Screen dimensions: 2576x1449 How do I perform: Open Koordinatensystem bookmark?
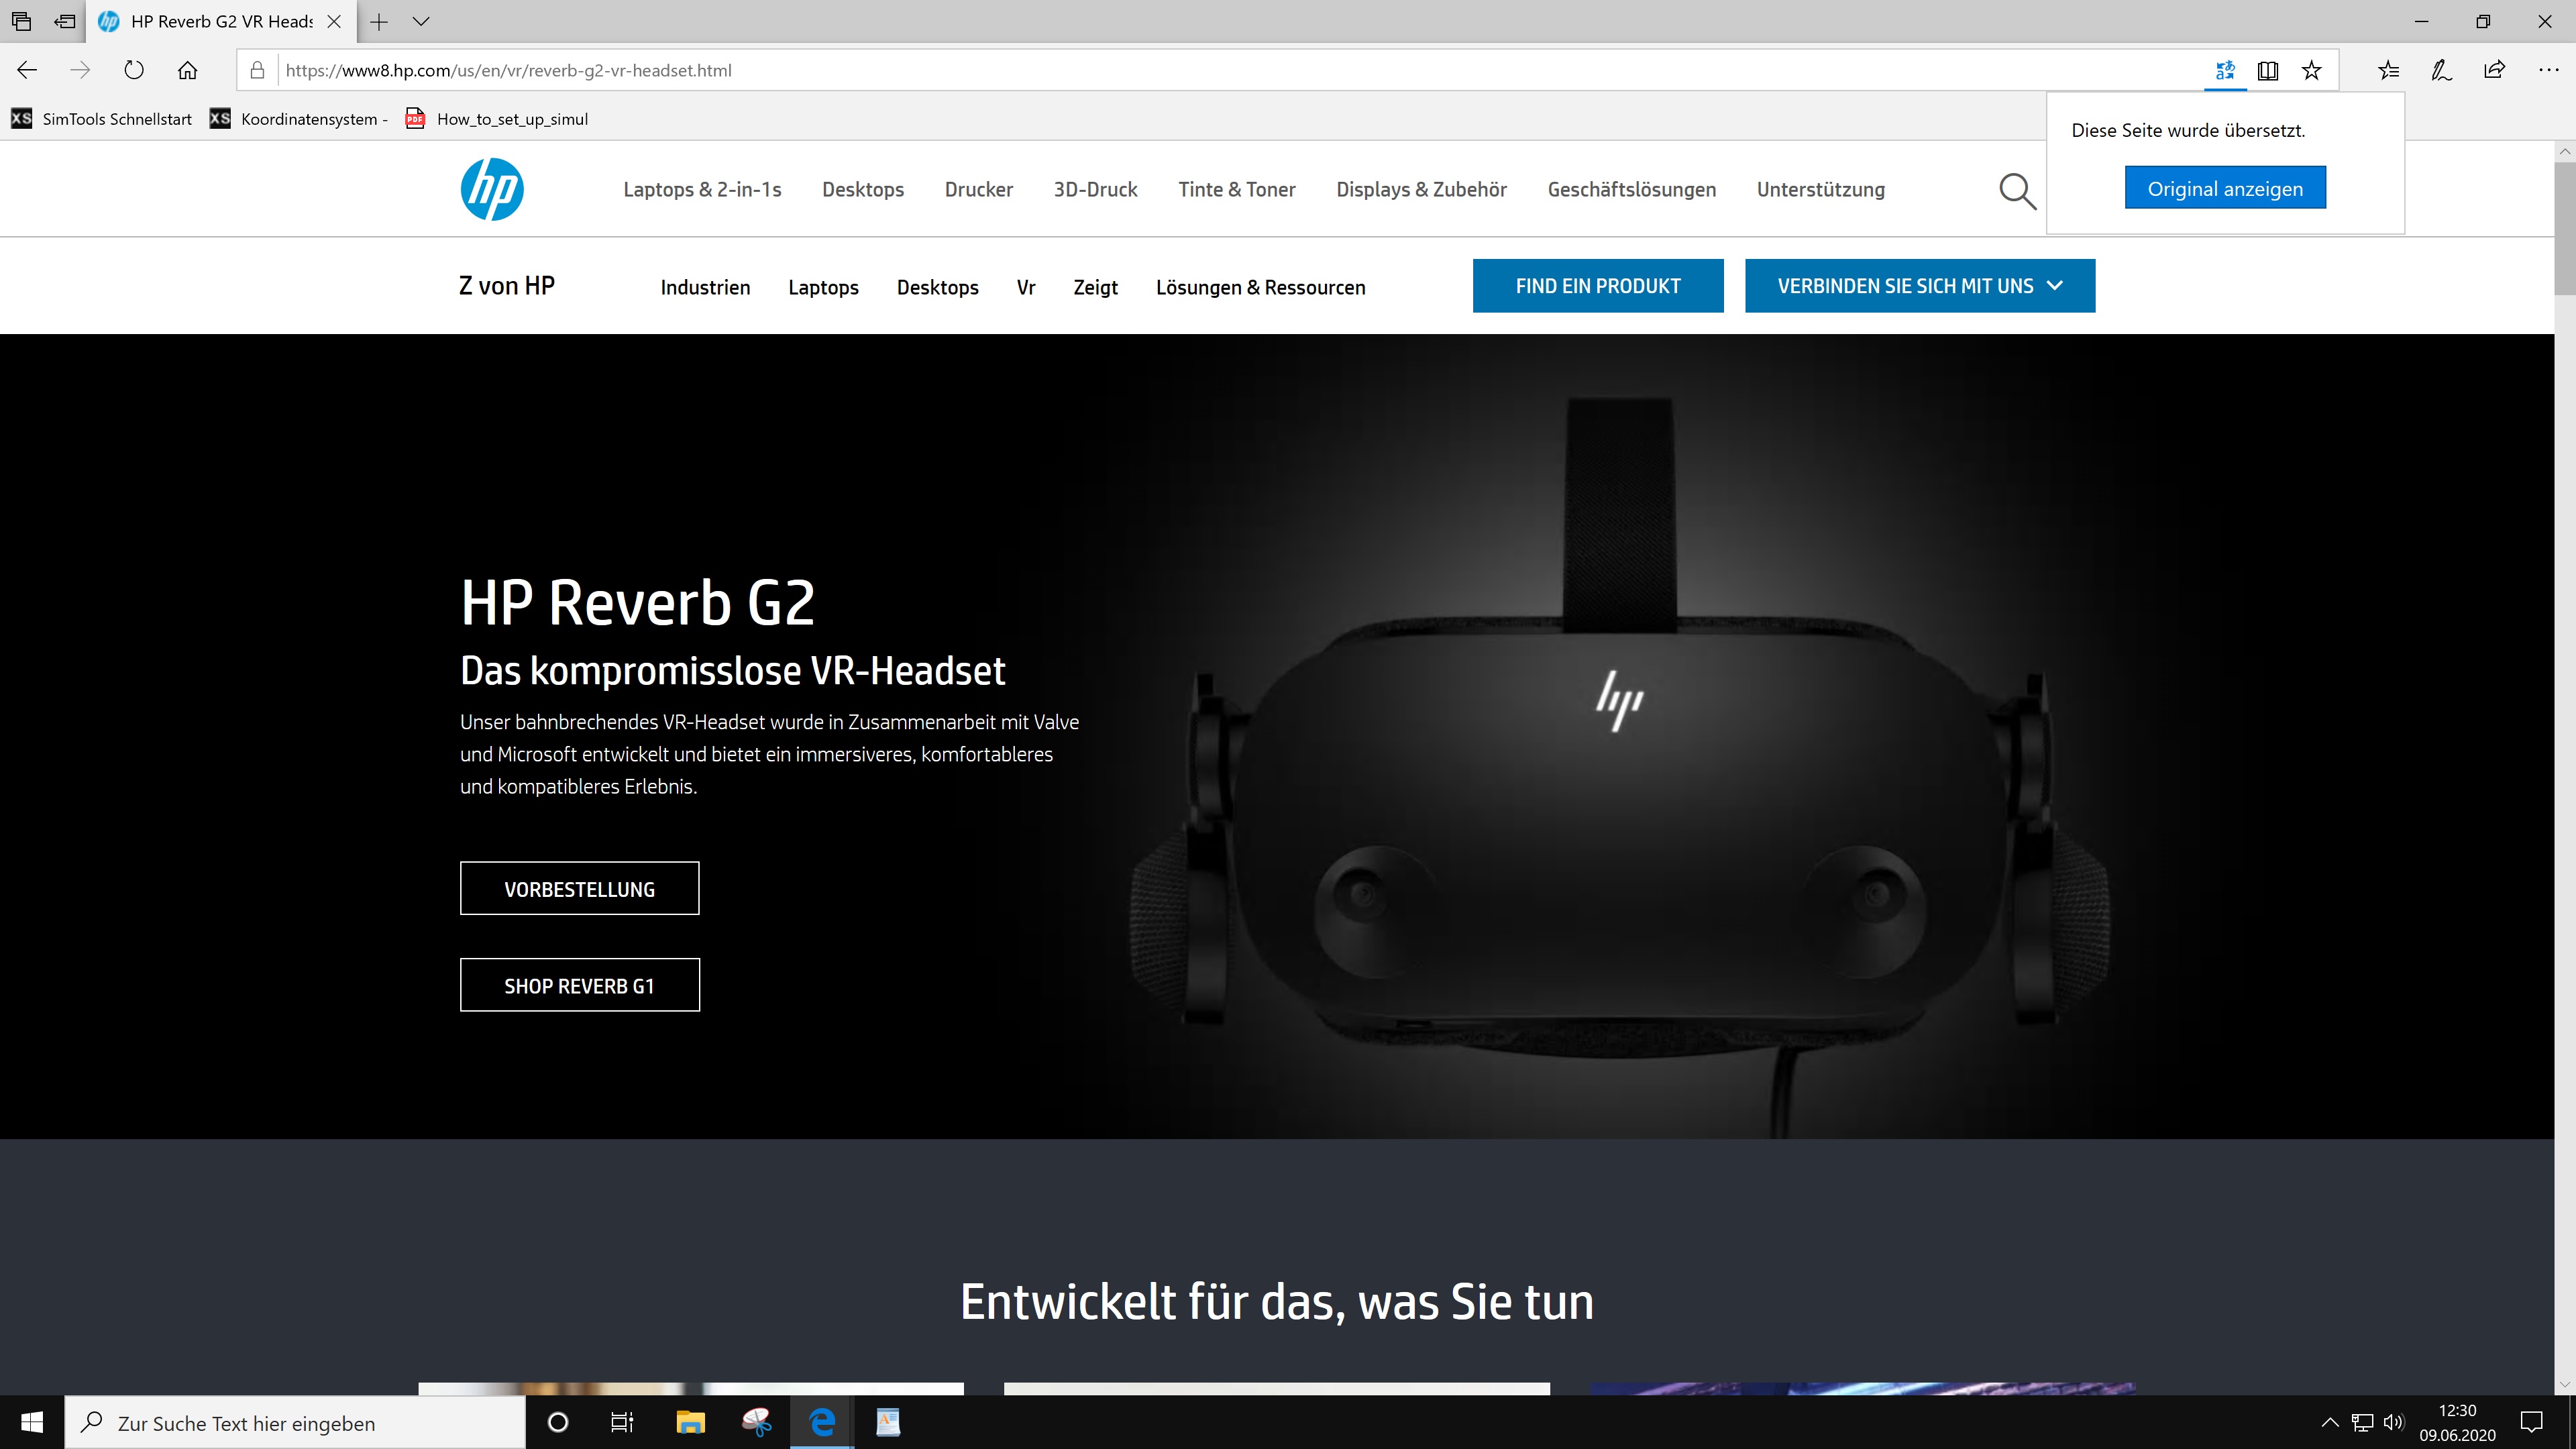point(298,119)
